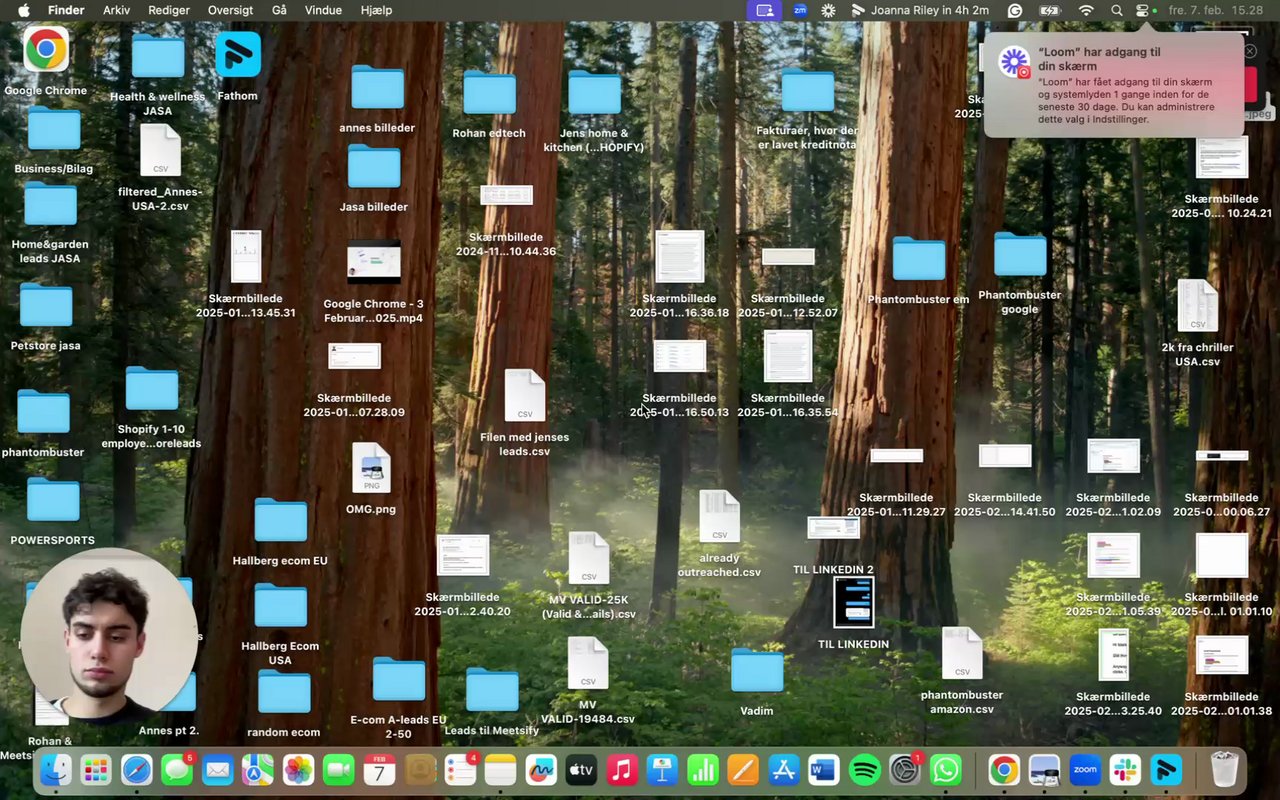Select the OMG.png file

371,468
